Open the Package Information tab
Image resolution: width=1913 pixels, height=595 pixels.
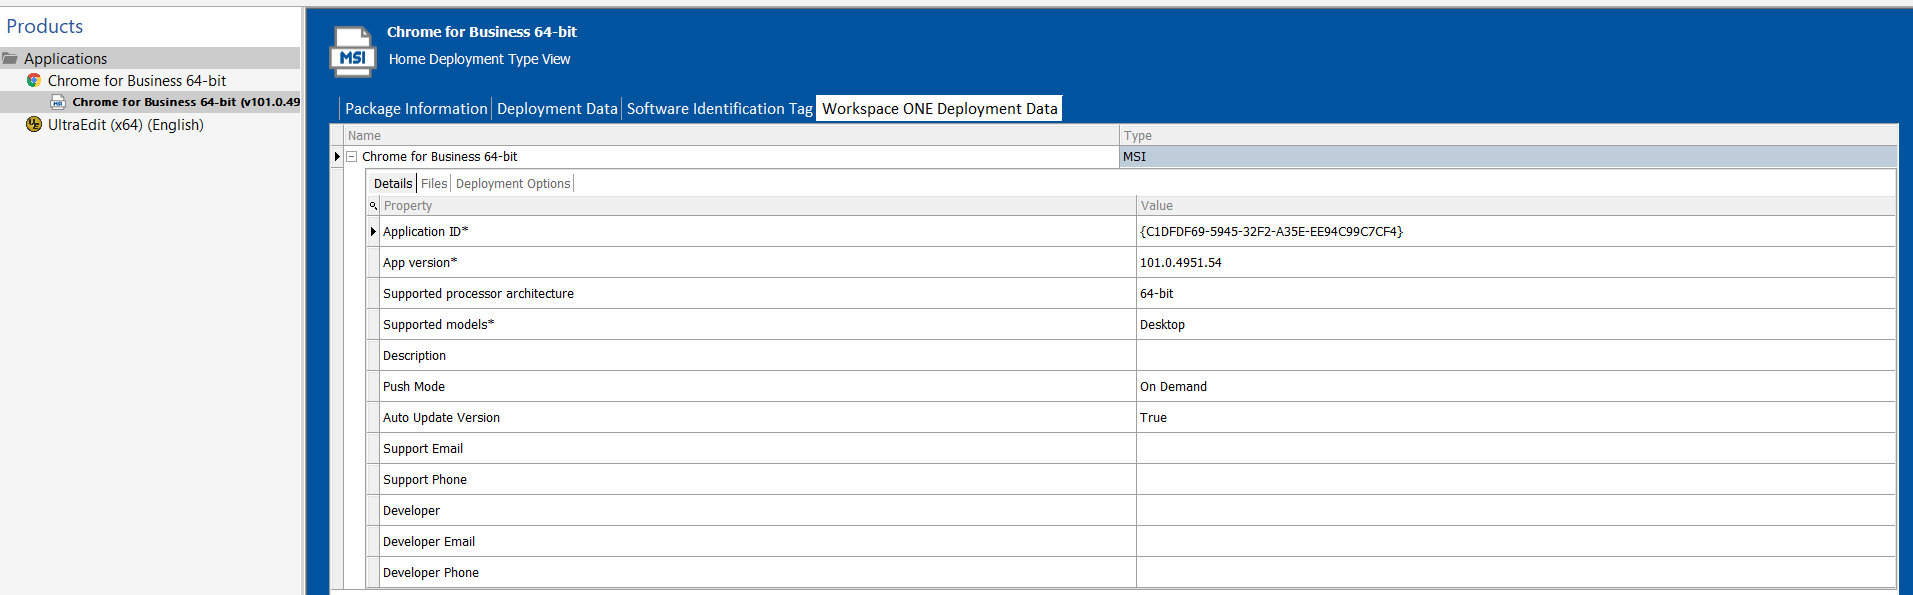(416, 109)
